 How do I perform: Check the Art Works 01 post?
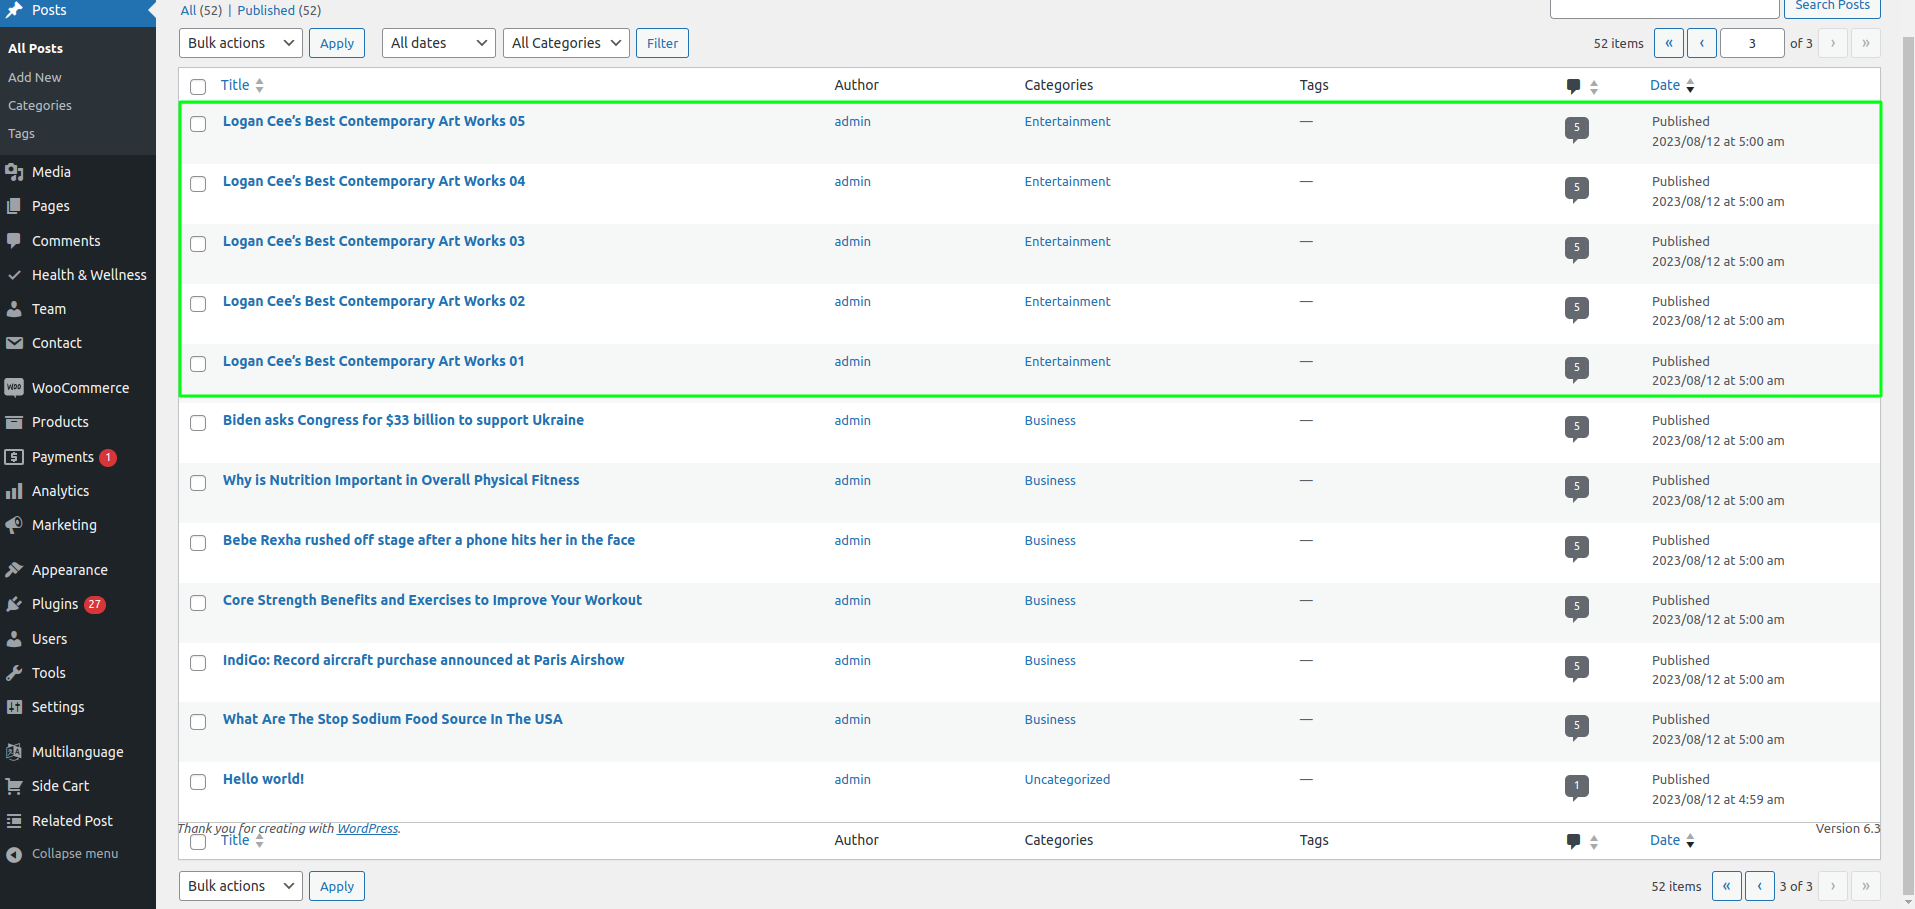pyautogui.click(x=198, y=364)
